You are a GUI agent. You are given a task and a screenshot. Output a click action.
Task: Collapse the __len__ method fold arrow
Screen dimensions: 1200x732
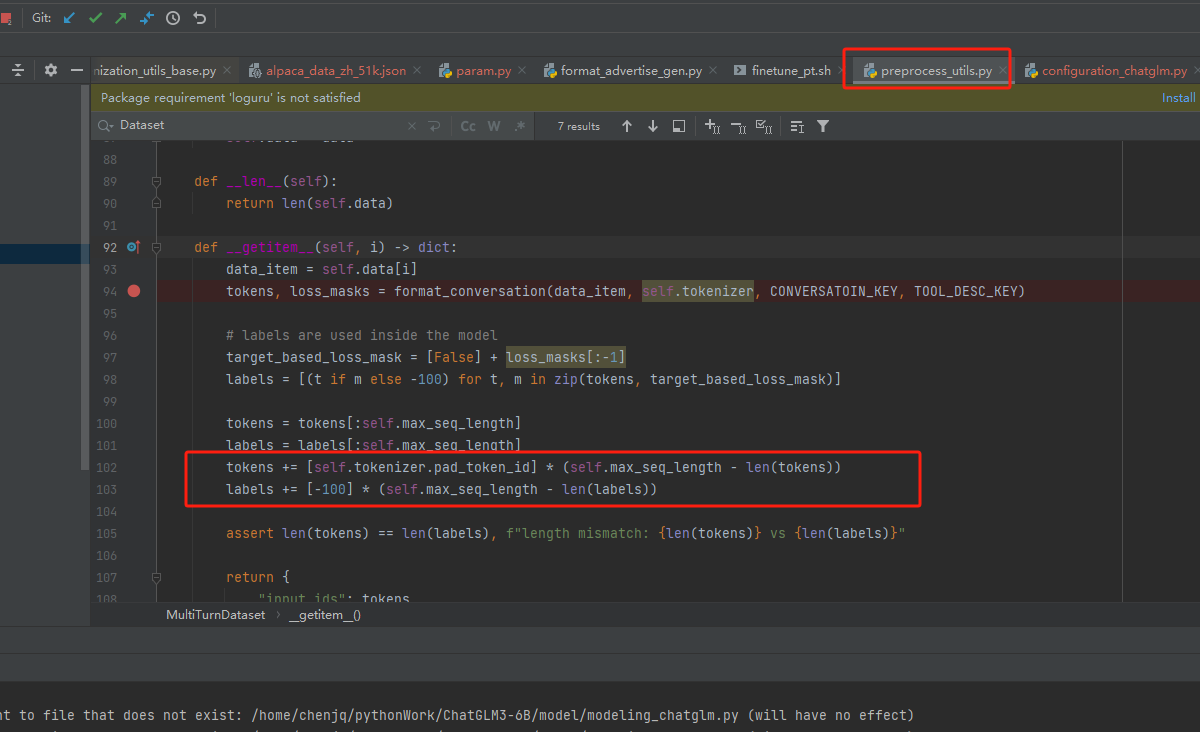tap(156, 181)
